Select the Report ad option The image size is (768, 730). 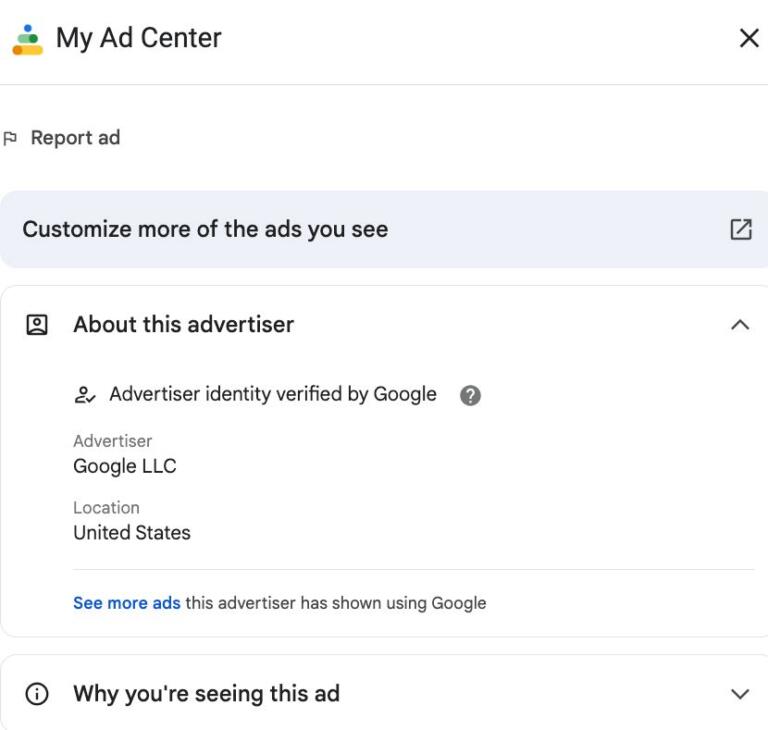pyautogui.click(x=62, y=138)
